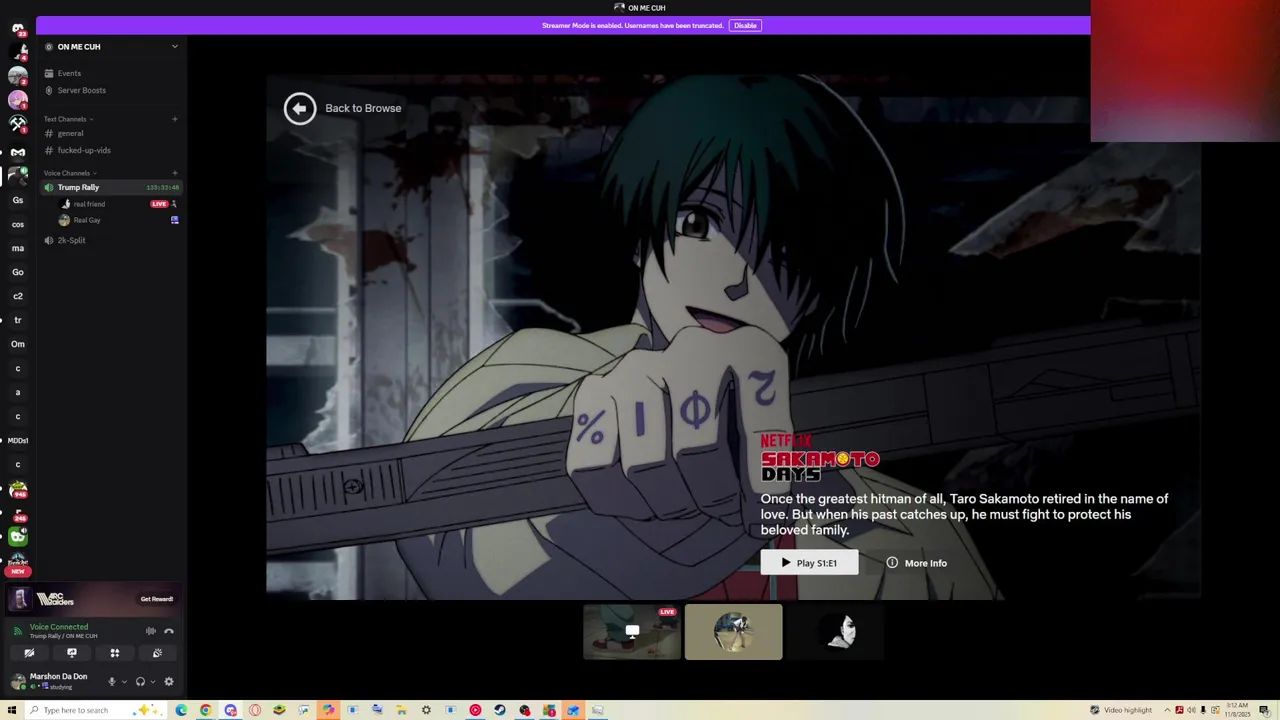Open Opera browser from the taskbar

[x=255, y=710]
